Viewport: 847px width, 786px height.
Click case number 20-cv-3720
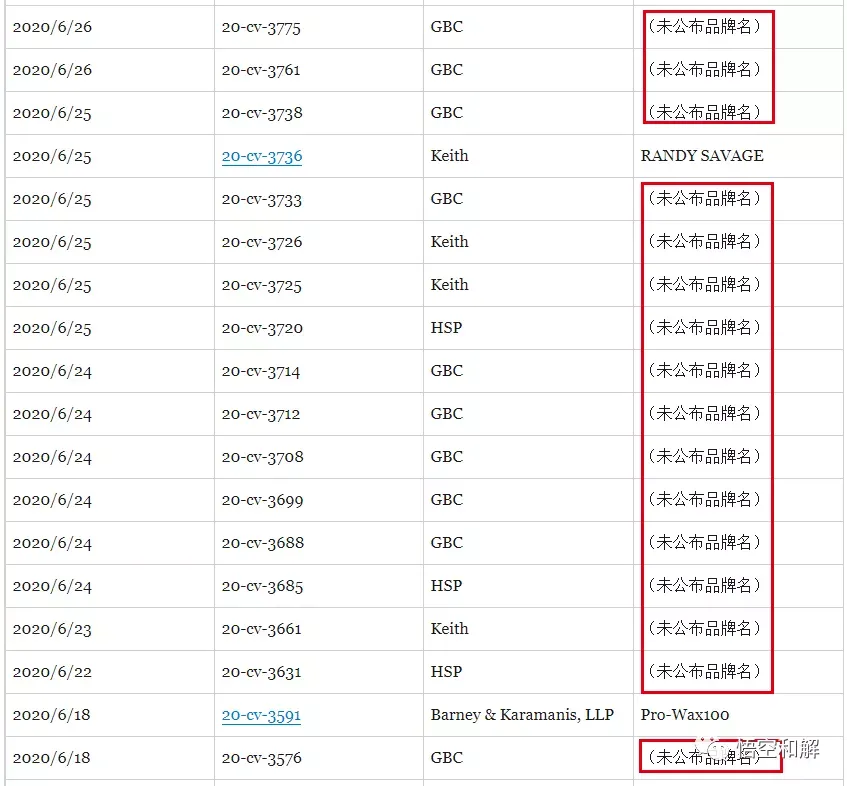tap(262, 328)
